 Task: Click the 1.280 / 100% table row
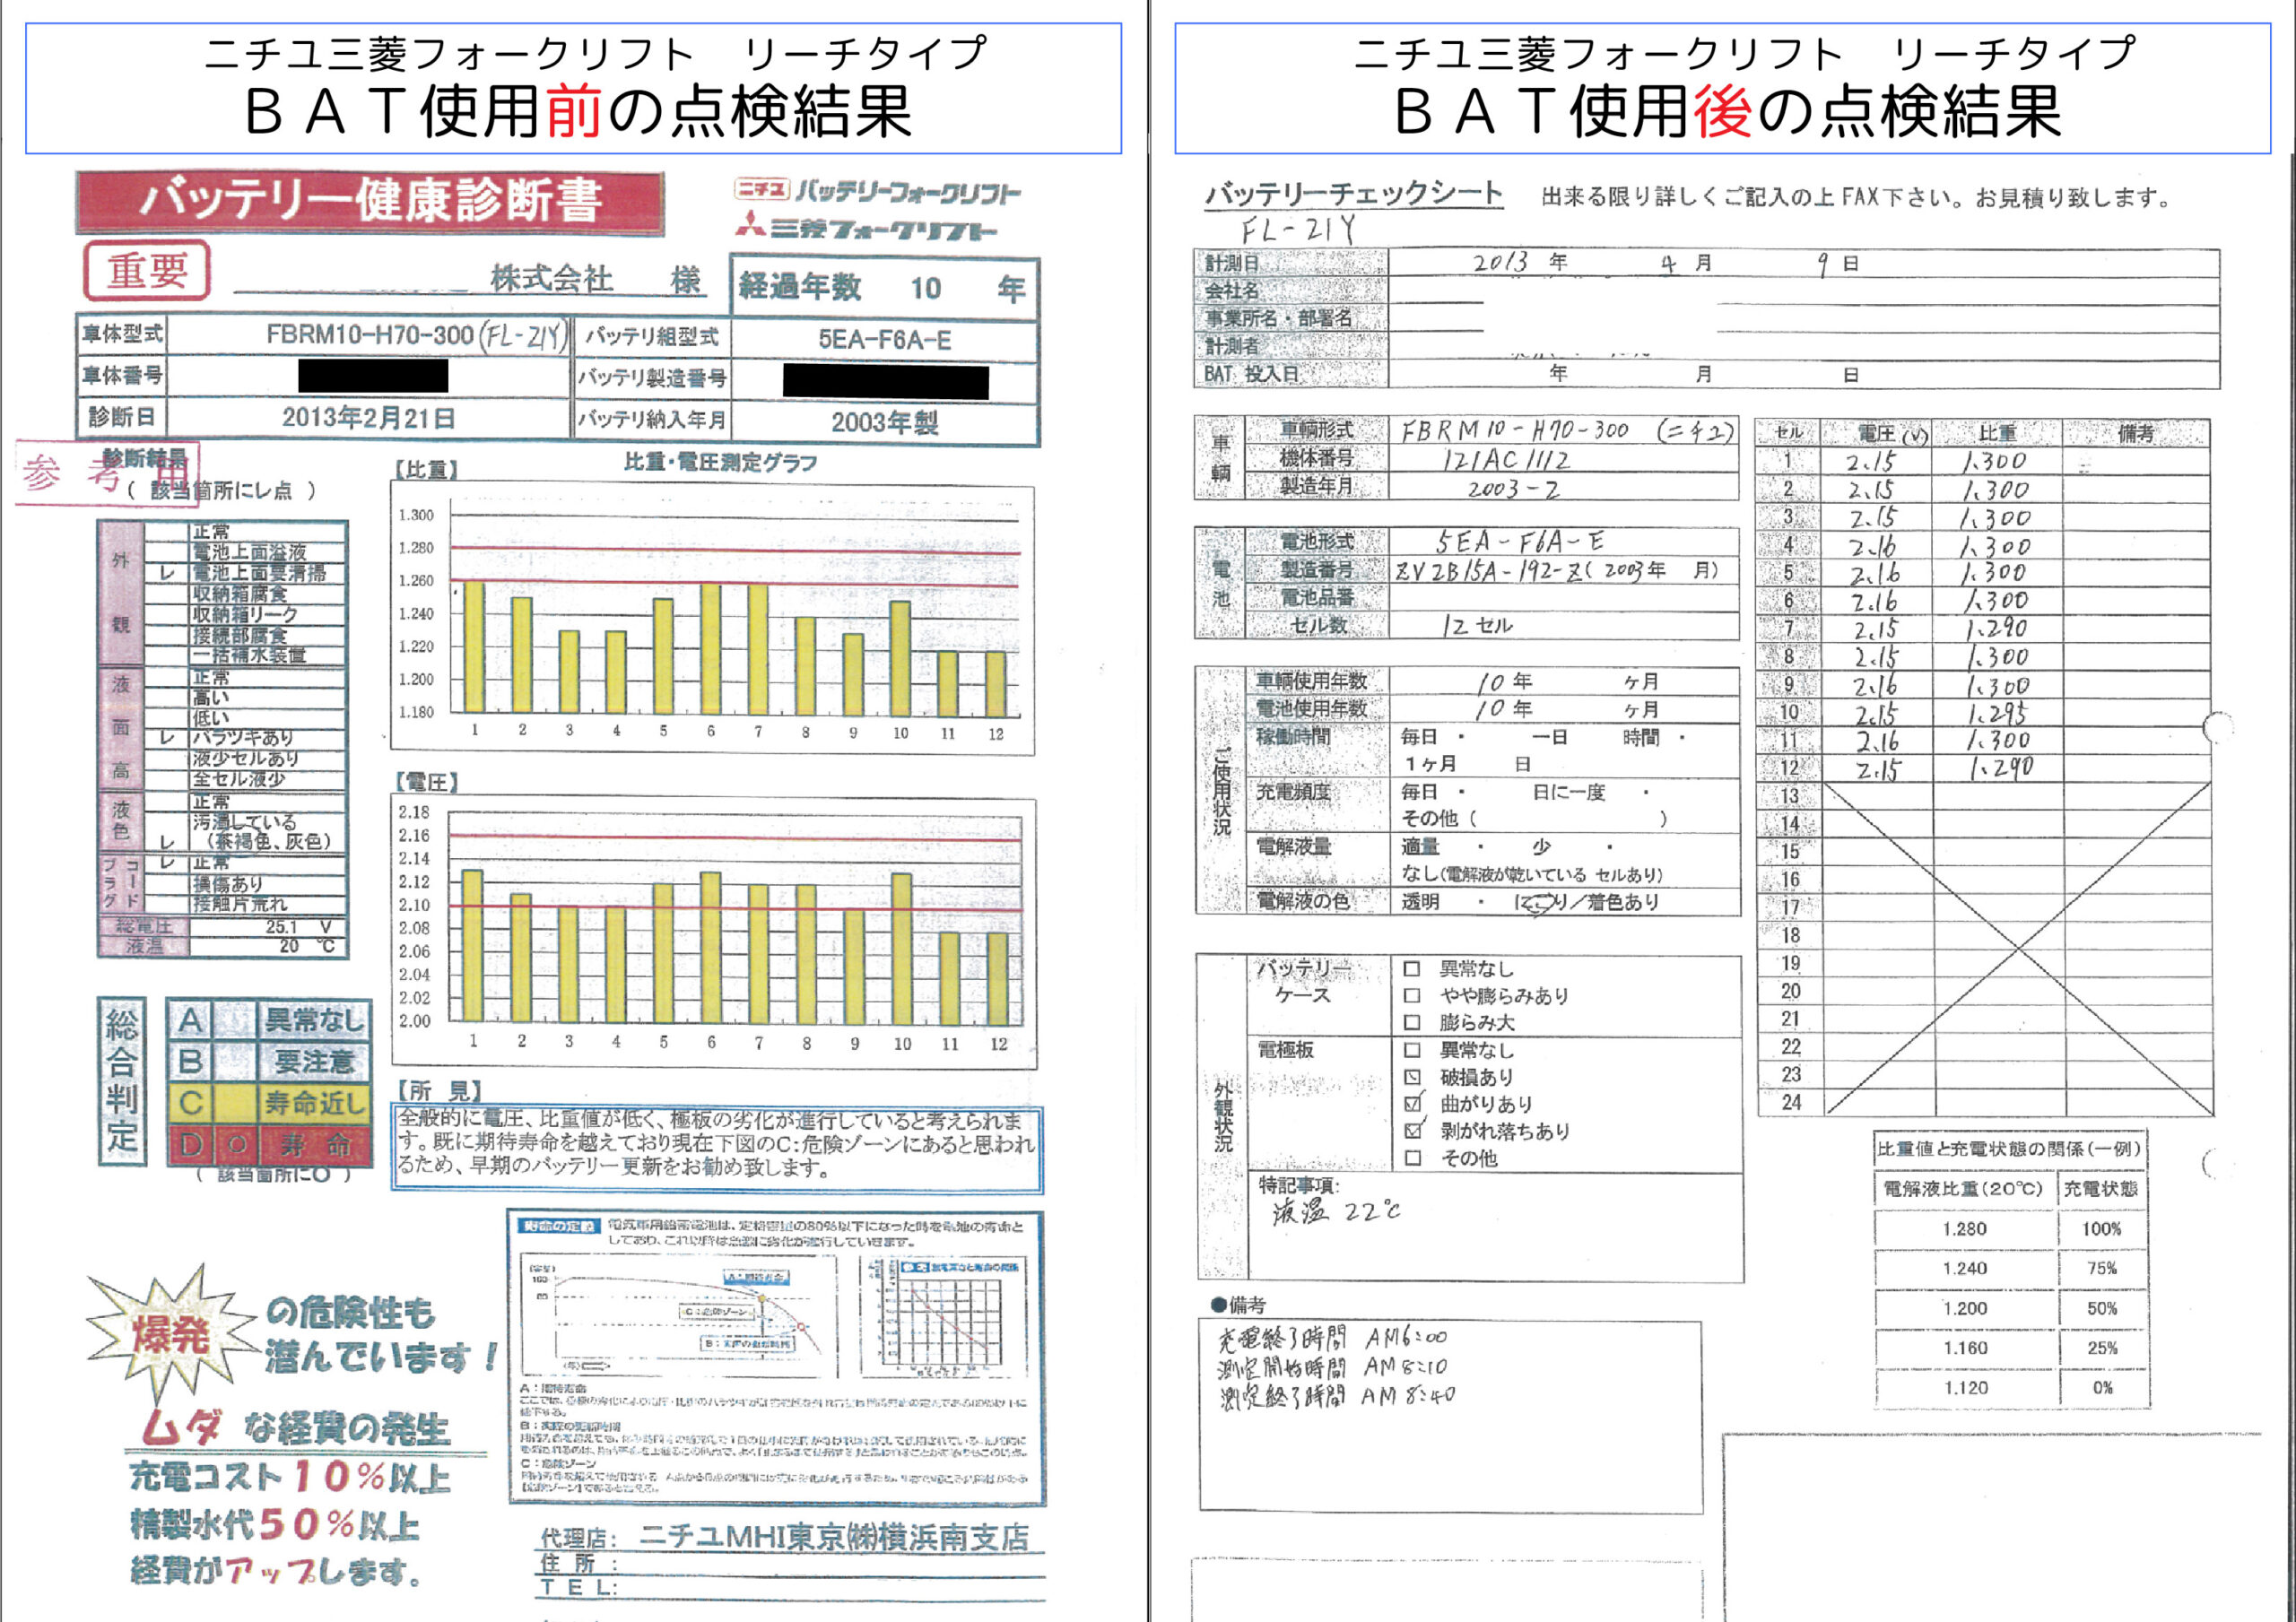pos(2011,1229)
